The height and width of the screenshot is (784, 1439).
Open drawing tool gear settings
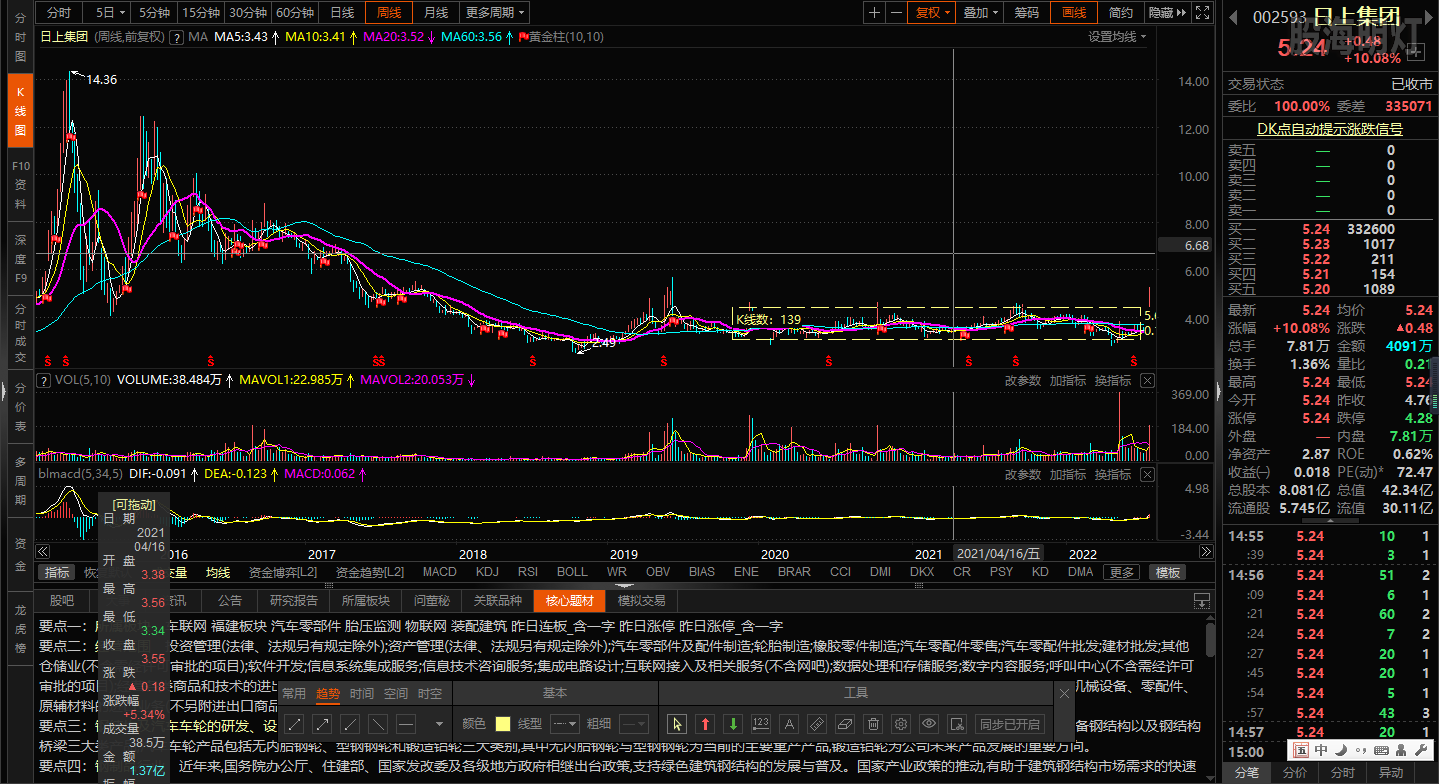901,723
